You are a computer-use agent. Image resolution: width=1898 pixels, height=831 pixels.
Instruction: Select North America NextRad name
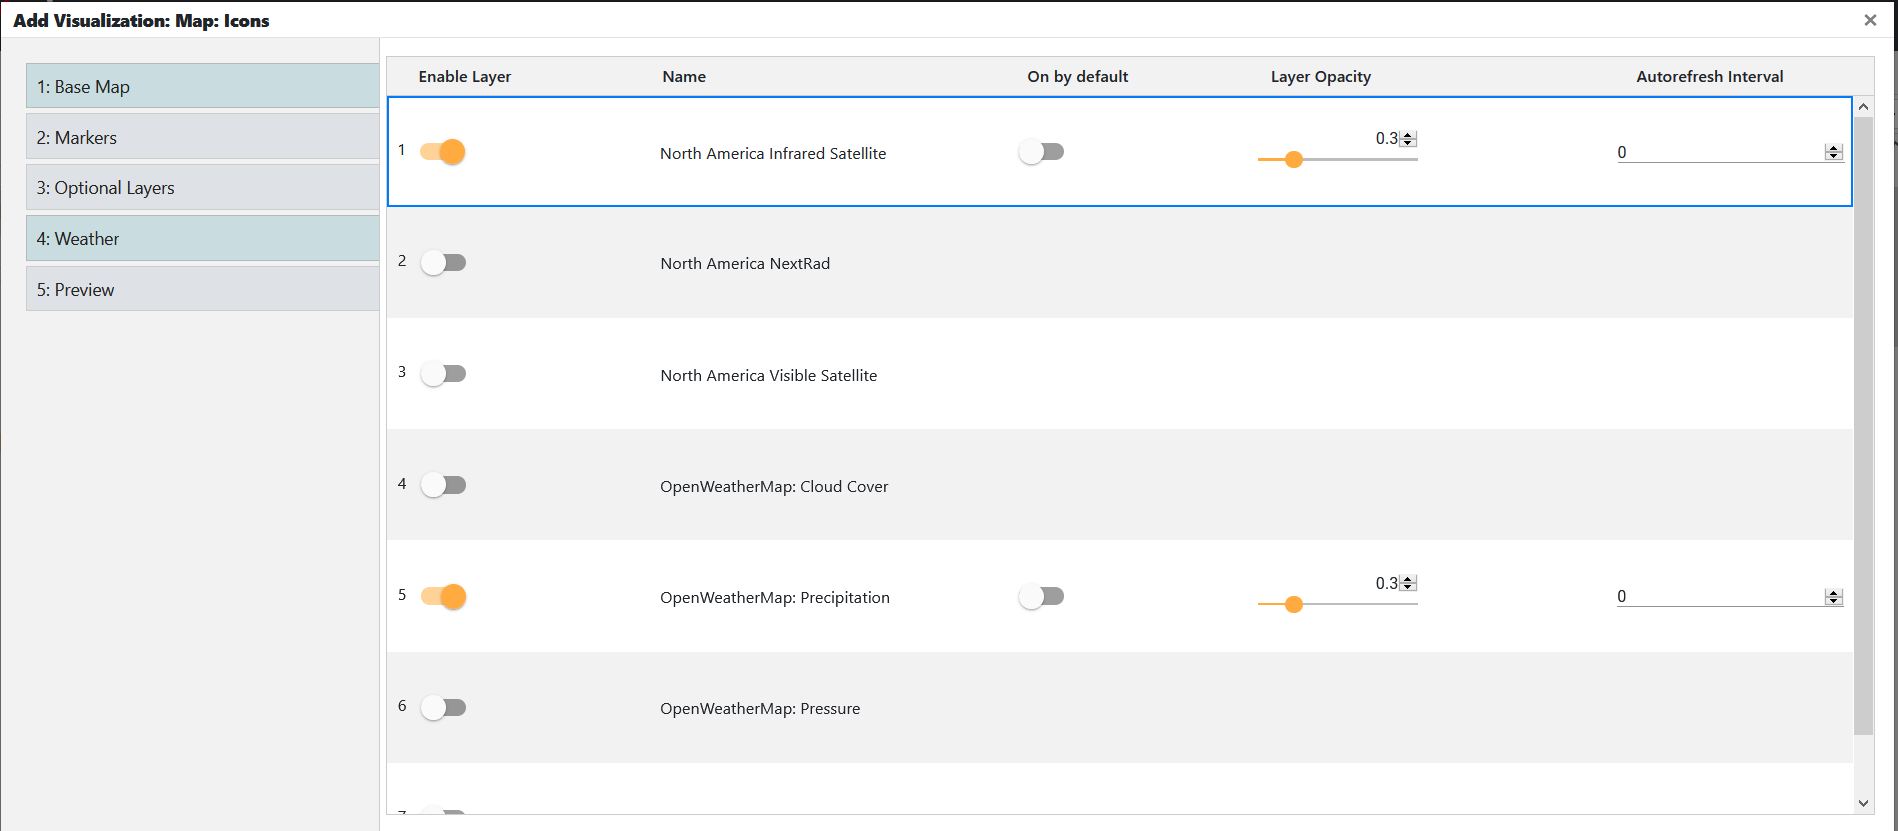coord(745,263)
